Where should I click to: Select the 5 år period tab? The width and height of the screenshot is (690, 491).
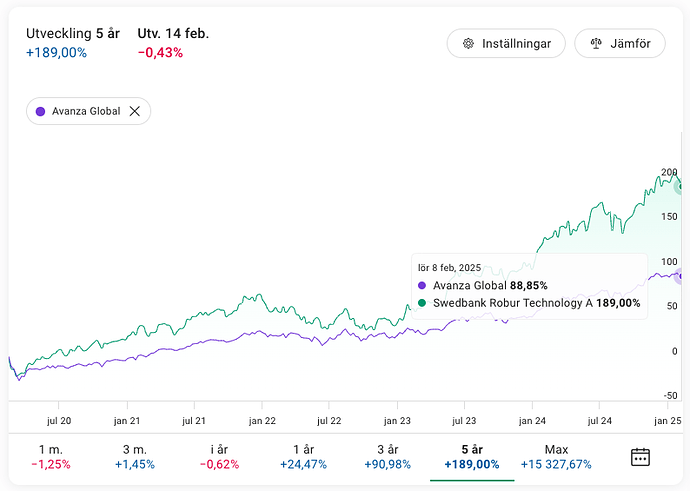click(472, 457)
